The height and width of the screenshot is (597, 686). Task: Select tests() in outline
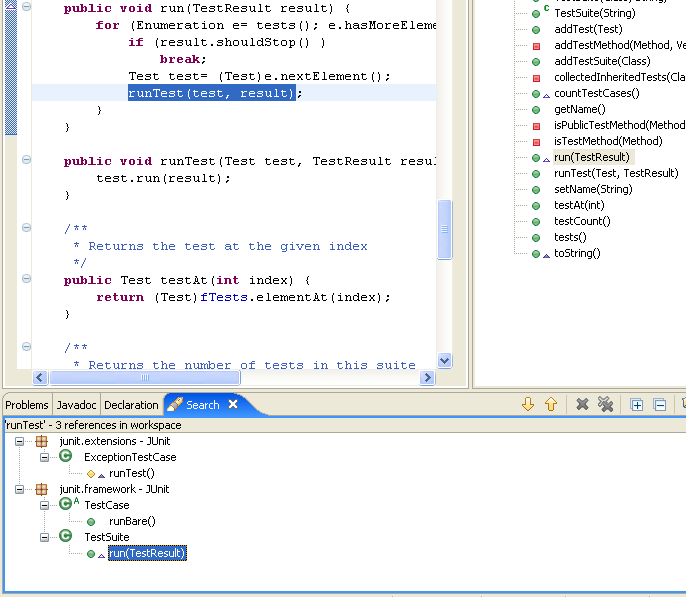click(570, 237)
